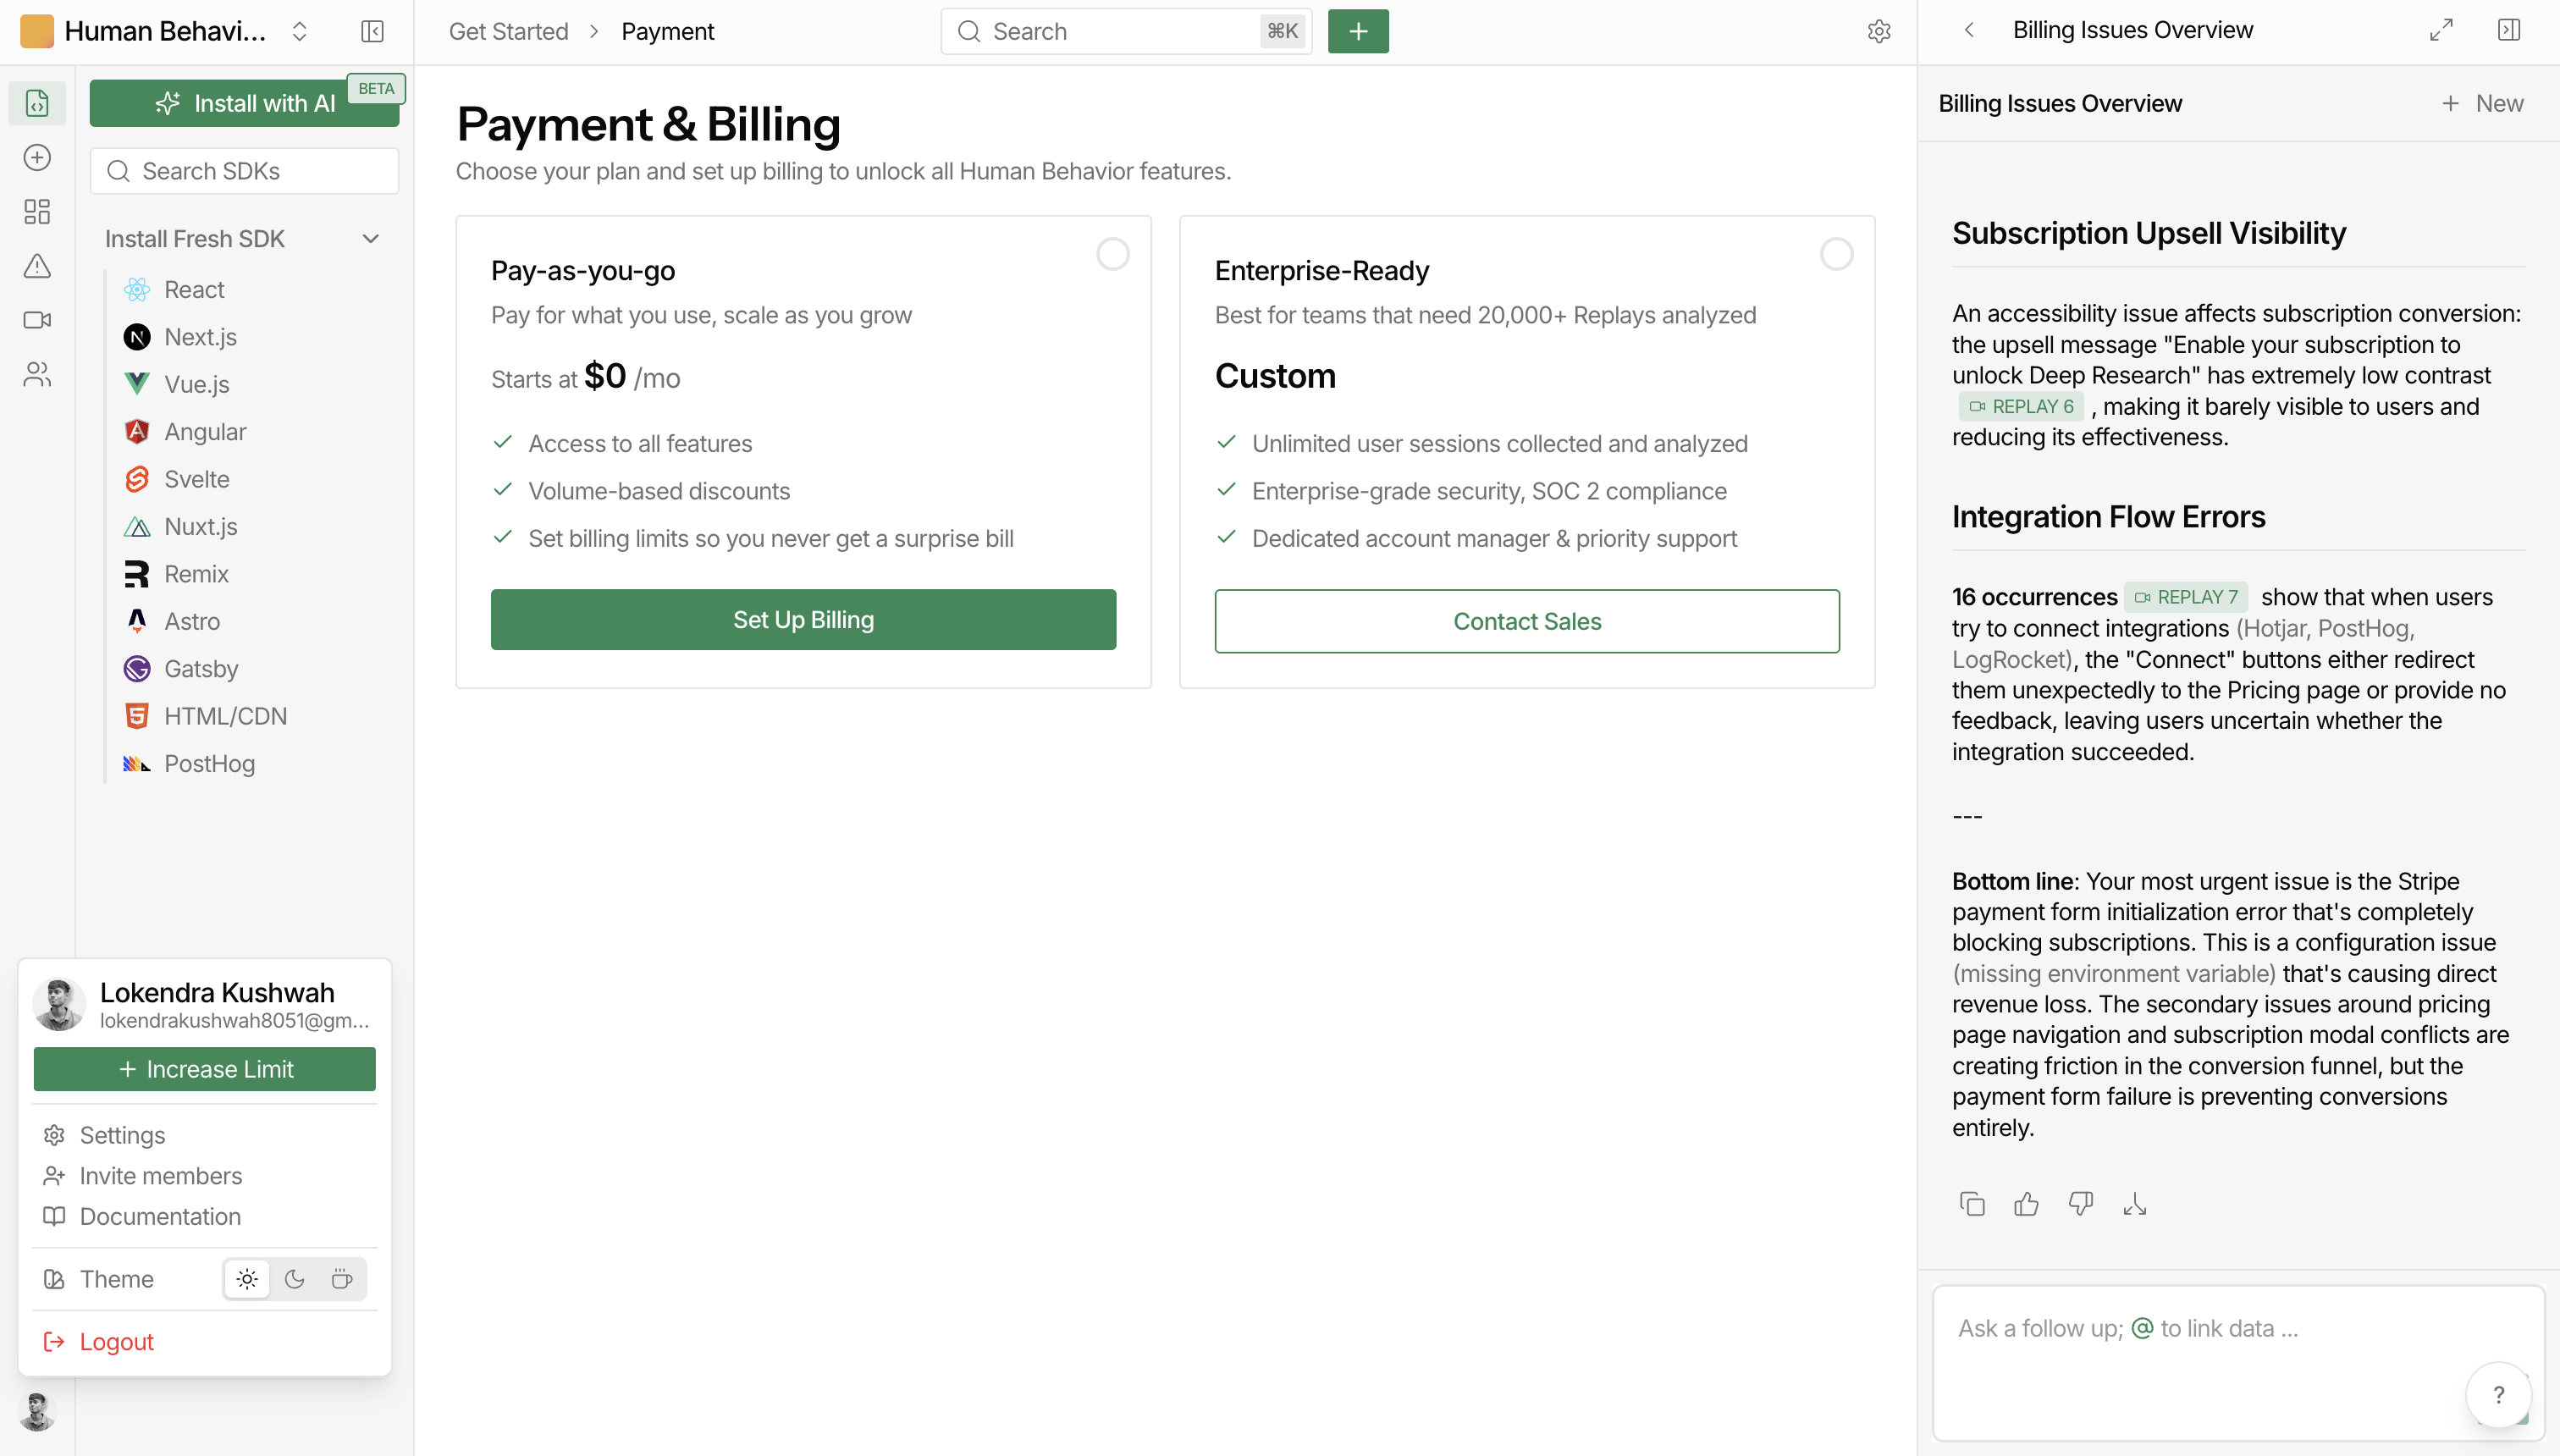Click the thumbs up feedback icon
Viewport: 2560px width, 1456px height.
[2026, 1204]
